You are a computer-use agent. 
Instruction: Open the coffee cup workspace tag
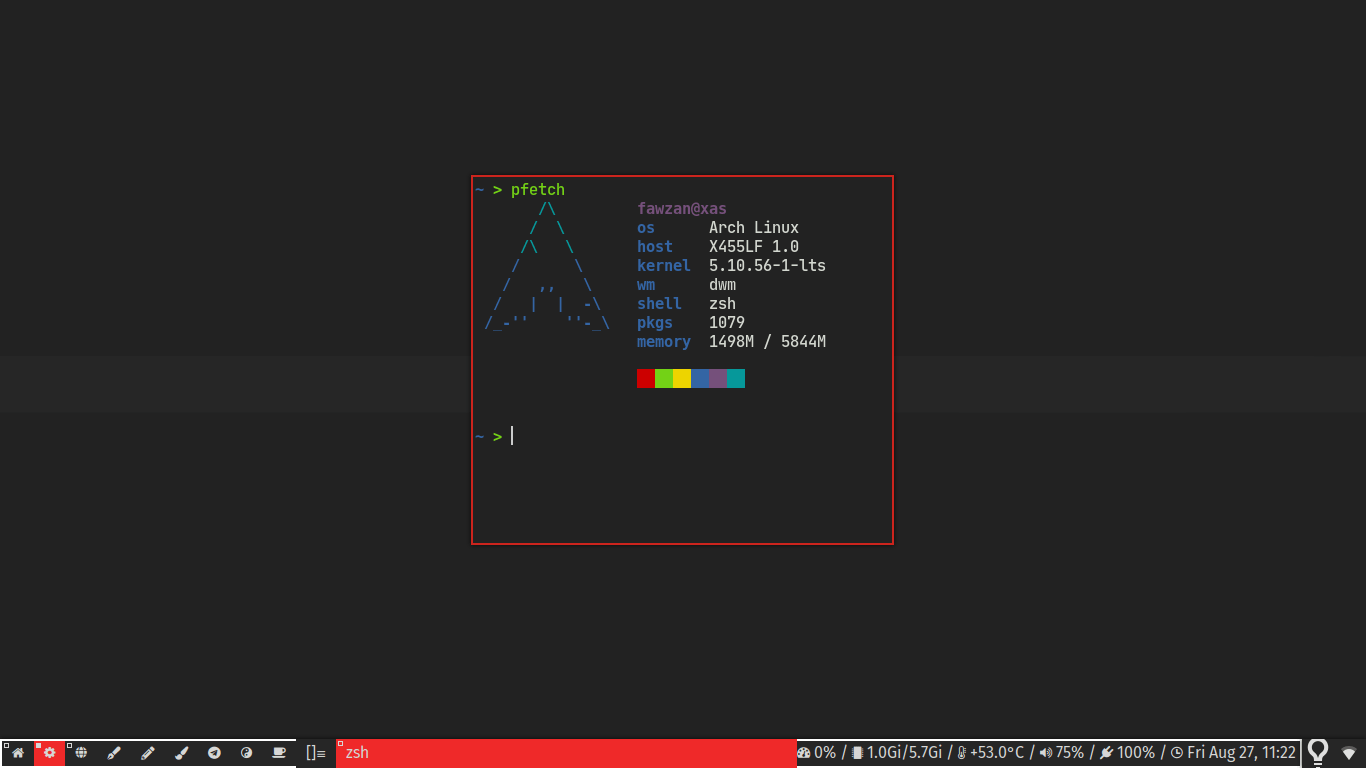280,753
